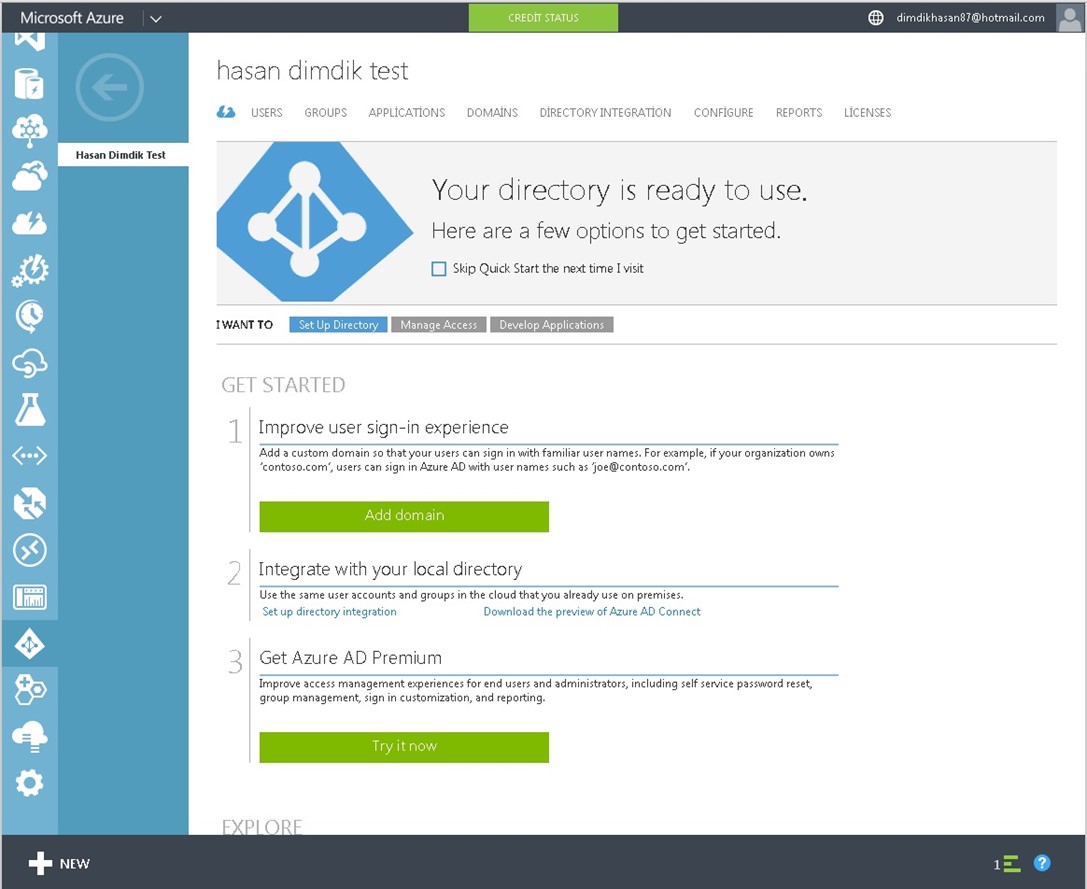Switch to the CONFIGURE tab
This screenshot has height=889, width=1087.
pos(723,112)
